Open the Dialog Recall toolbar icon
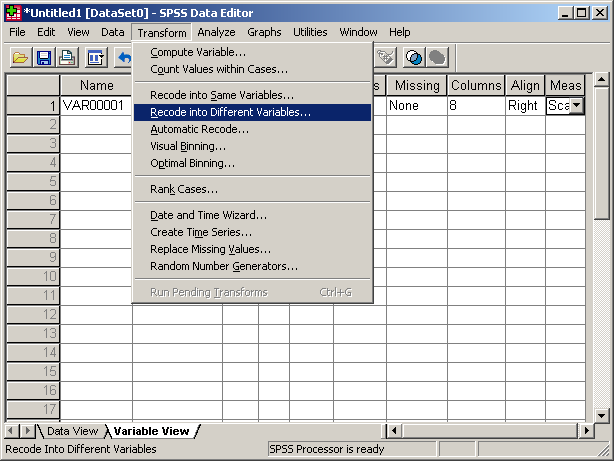This screenshot has height=461, width=614. click(x=96, y=58)
